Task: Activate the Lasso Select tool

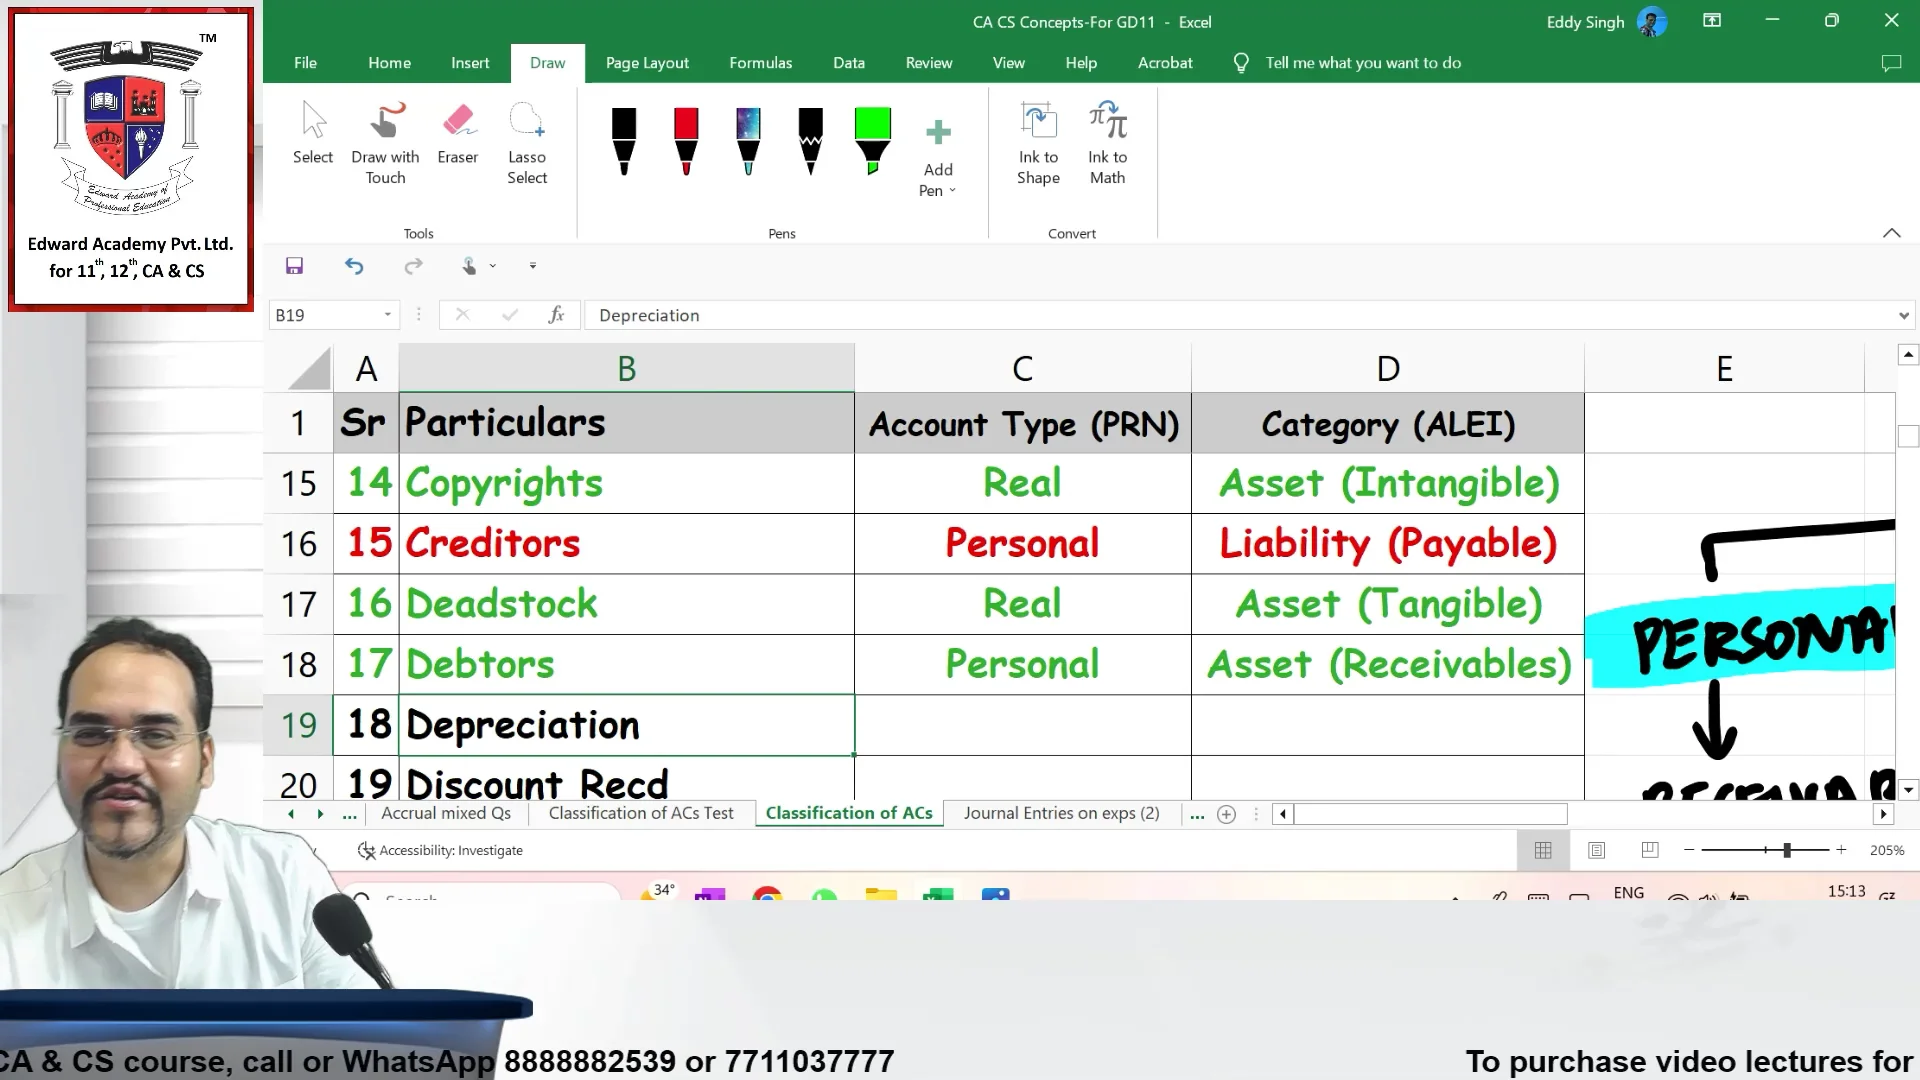Action: pos(527,140)
